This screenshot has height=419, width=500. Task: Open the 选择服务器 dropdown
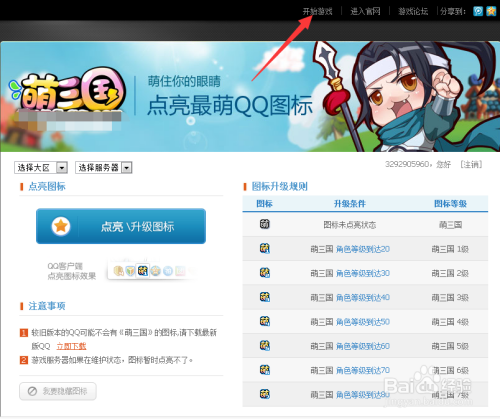pos(104,167)
